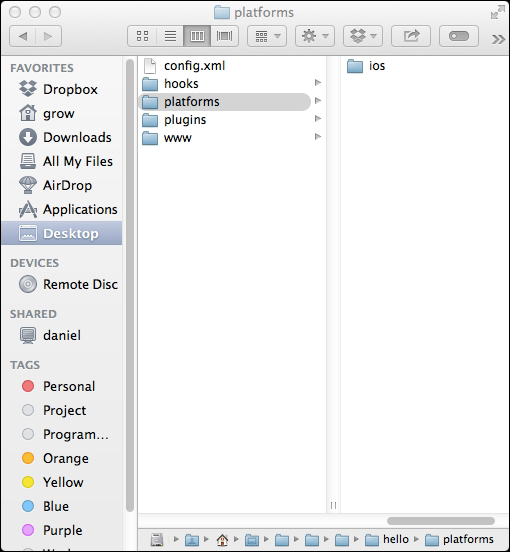This screenshot has height=552, width=510.
Task: Open the item arrangement dropdown
Action: 267,36
